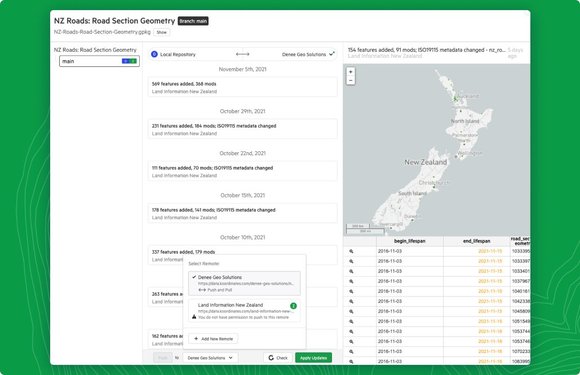Click the sync arrows between repositories
Screen dimensions: 580x375
(x=243, y=54)
